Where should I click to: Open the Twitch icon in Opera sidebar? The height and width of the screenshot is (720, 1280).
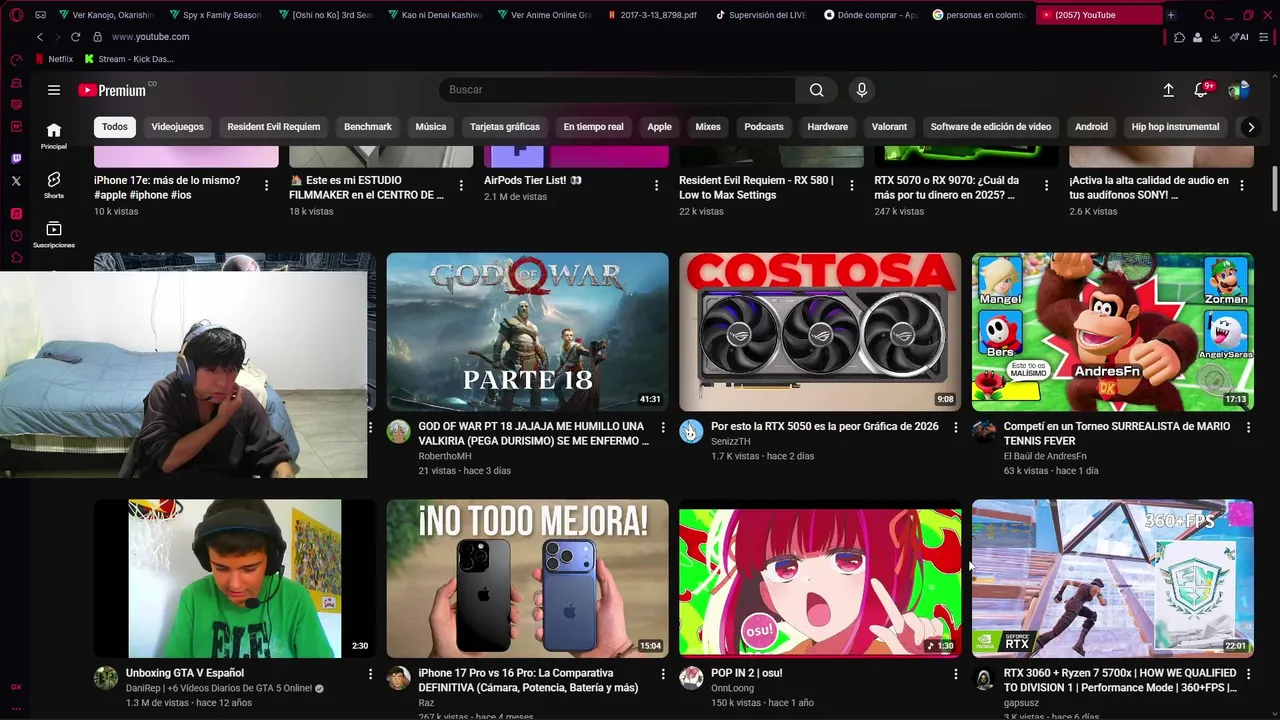[x=16, y=159]
